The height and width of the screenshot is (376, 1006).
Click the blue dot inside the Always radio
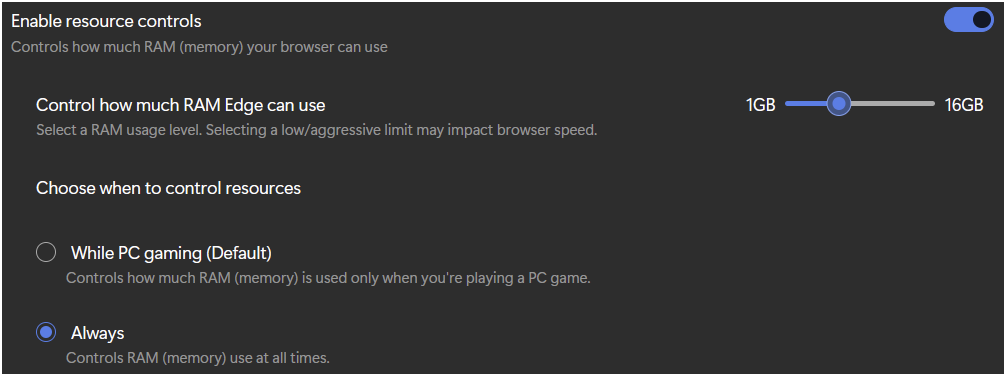point(46,332)
